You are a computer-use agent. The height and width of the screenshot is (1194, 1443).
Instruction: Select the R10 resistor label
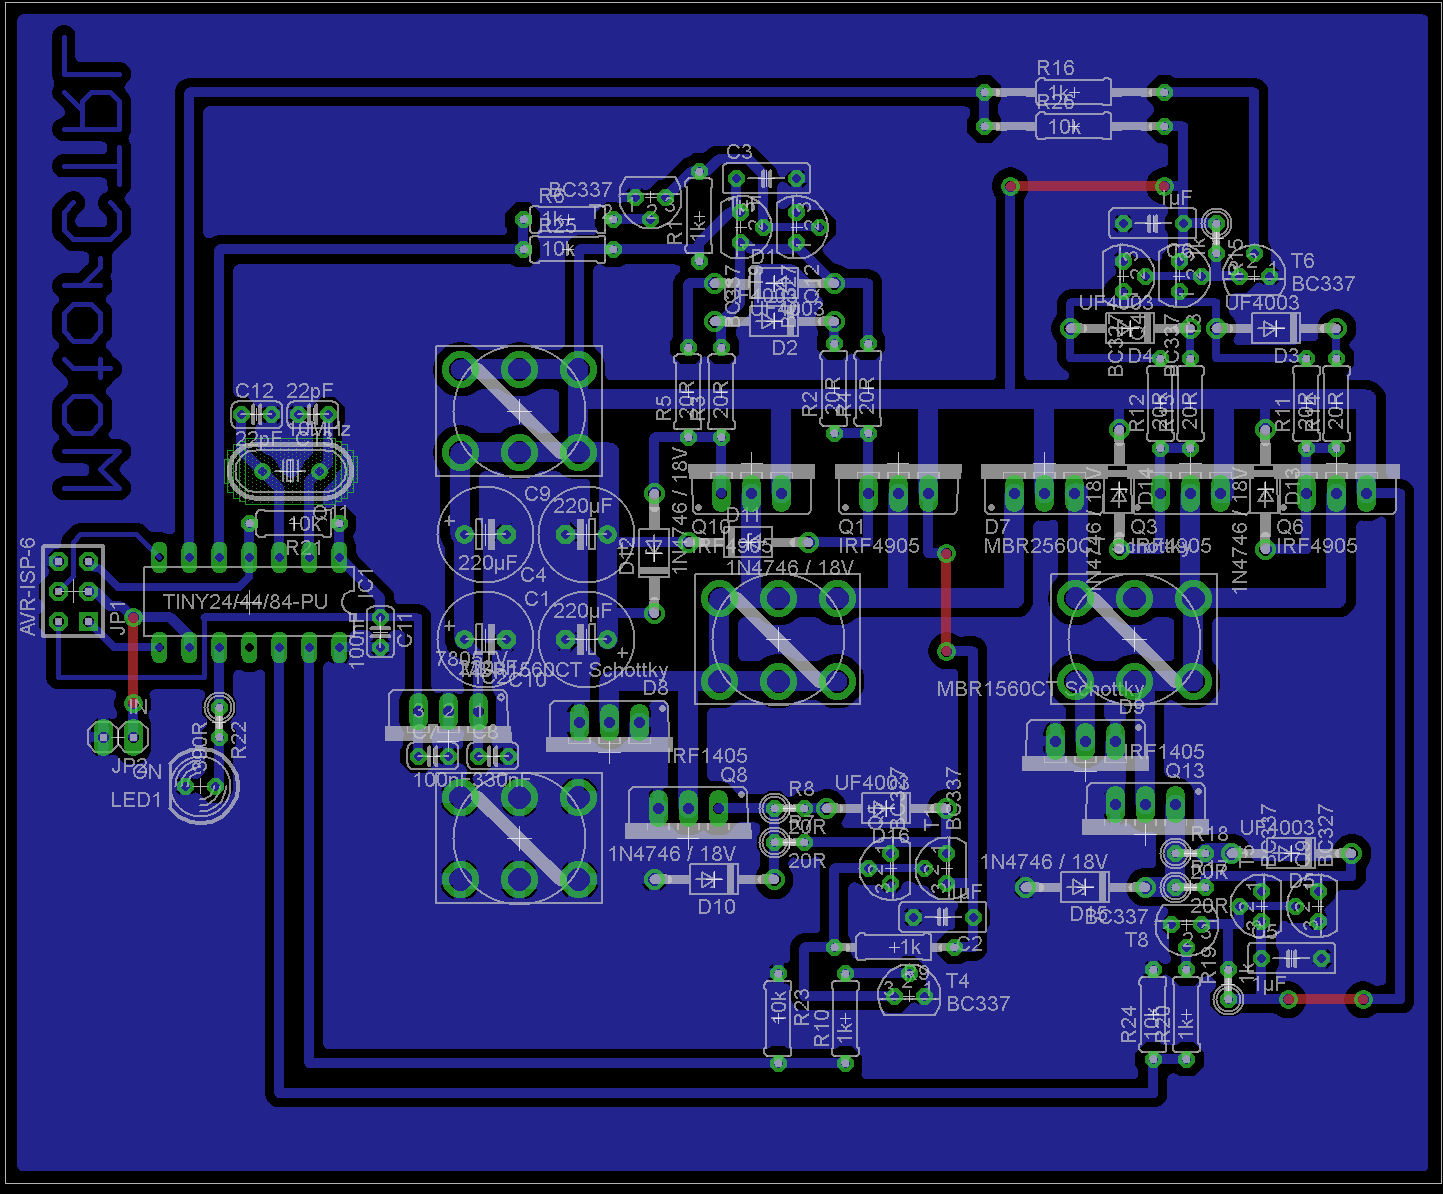coord(822,1028)
